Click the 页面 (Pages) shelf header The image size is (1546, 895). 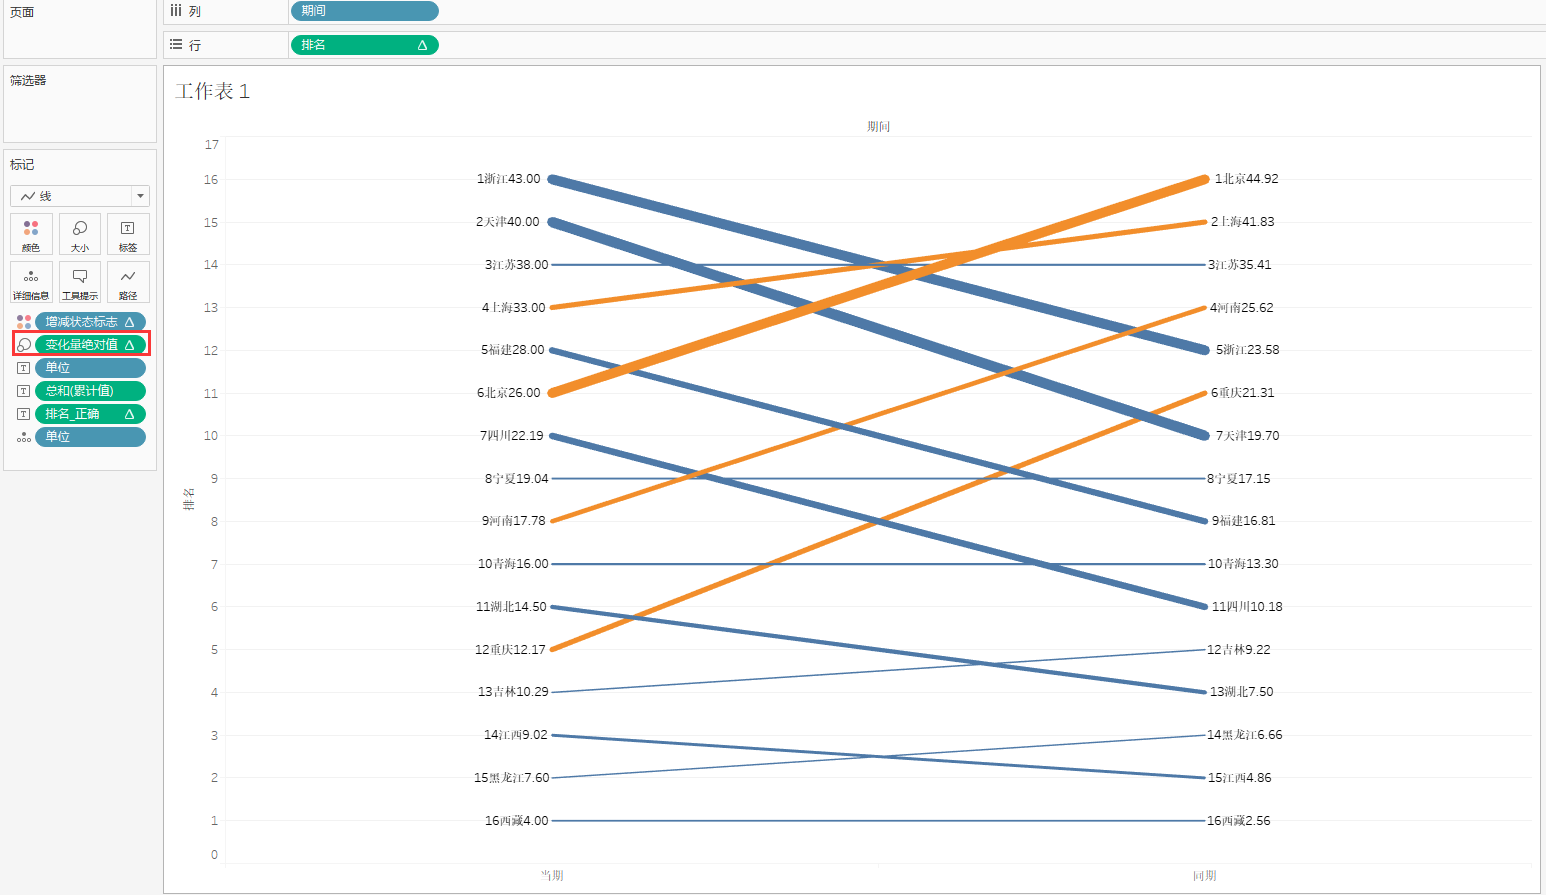point(22,12)
